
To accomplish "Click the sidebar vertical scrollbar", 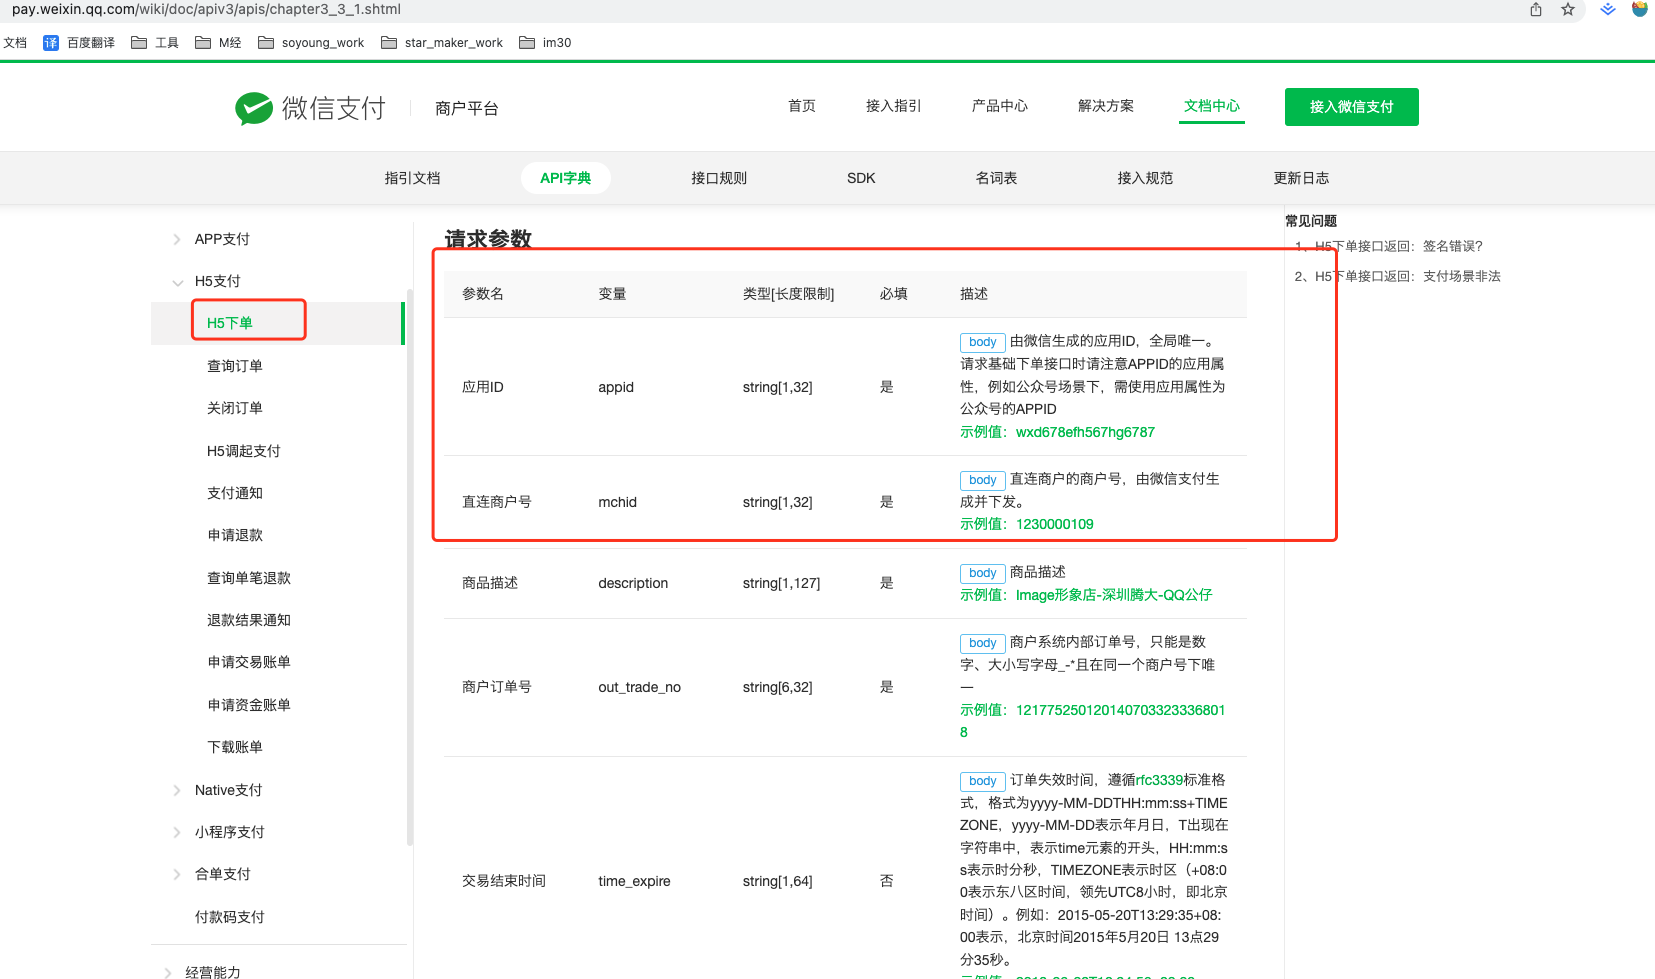I will coord(405,570).
